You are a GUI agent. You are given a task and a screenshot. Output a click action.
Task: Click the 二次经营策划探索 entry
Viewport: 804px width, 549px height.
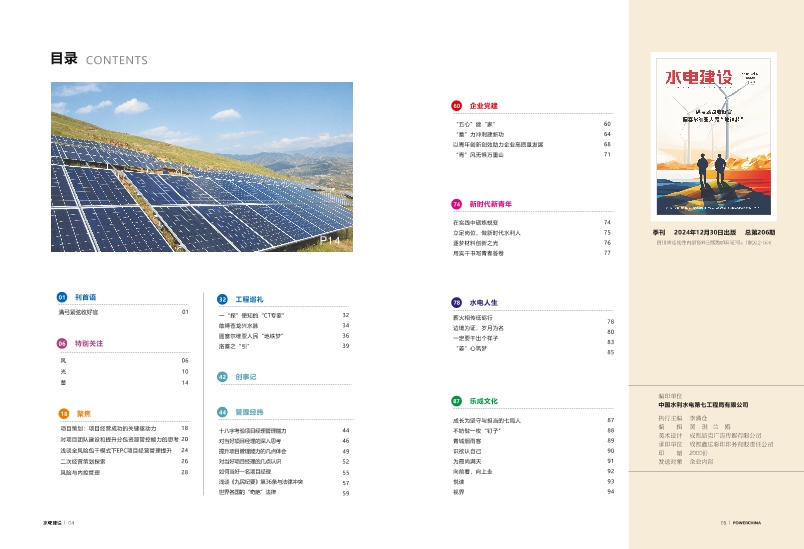point(83,462)
